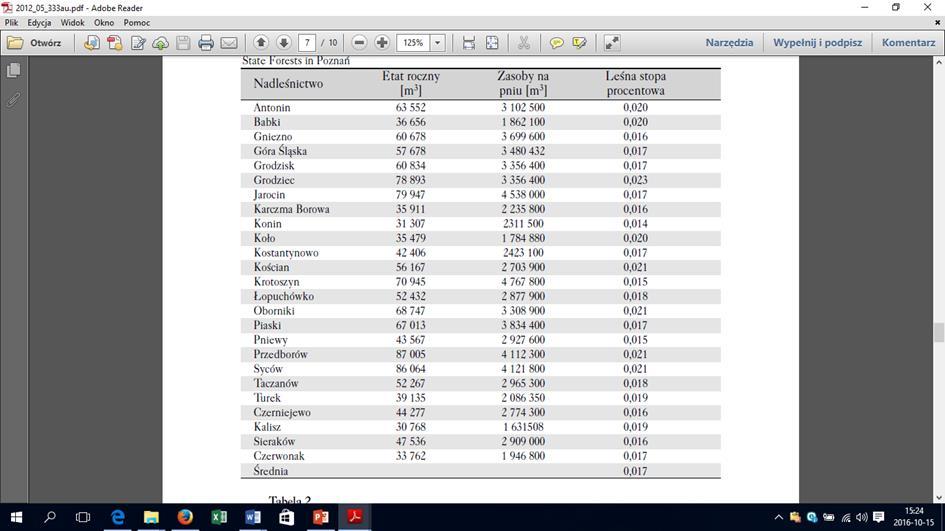Click the create PDF online icon
945x531 pixels.
click(x=92, y=43)
